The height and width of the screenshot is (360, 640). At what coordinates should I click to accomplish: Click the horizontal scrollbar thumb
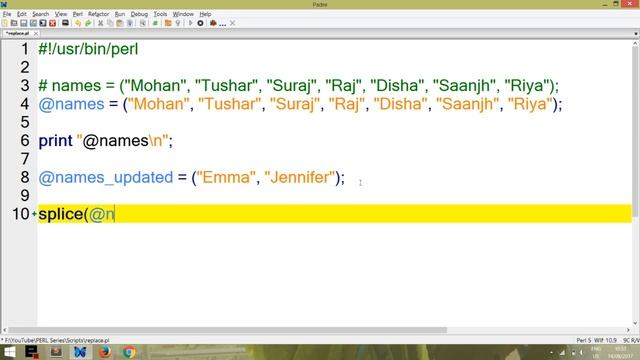click(227, 330)
